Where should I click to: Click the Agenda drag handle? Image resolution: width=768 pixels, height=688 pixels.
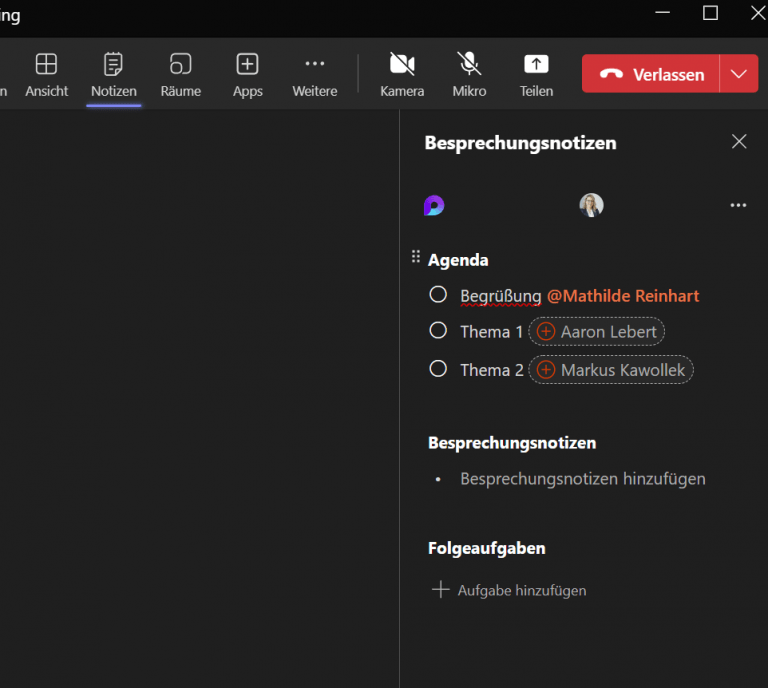(416, 256)
